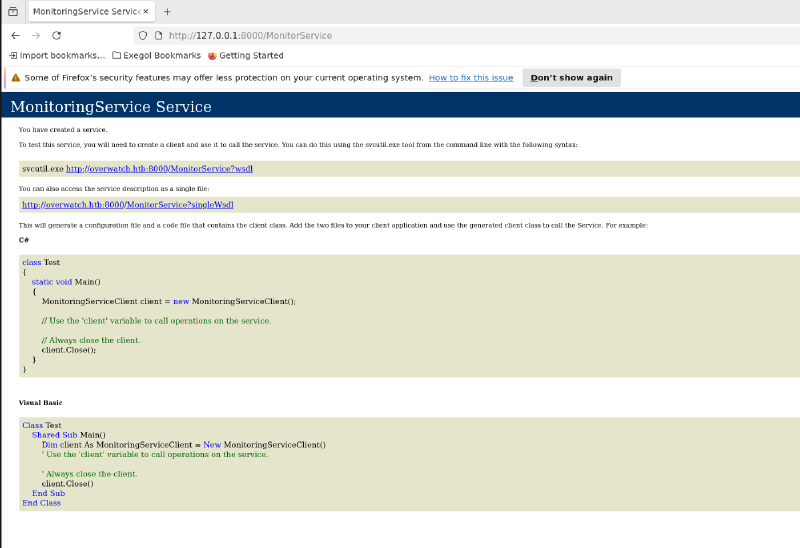Screen dimensions: 800x548
Task: Close the MonitoringService tab
Action: (x=146, y=11)
